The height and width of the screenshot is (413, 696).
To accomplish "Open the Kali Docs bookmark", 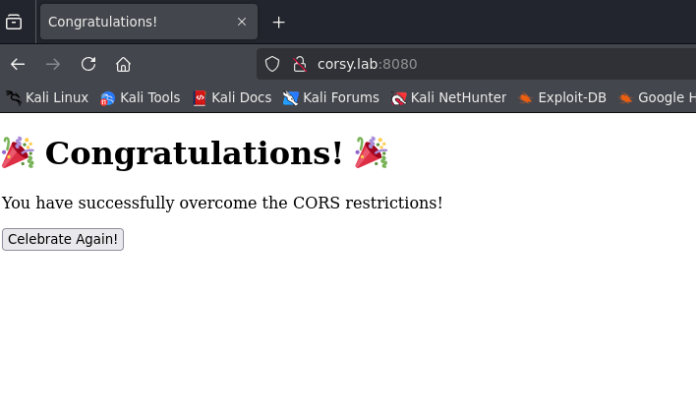I will point(232,97).
